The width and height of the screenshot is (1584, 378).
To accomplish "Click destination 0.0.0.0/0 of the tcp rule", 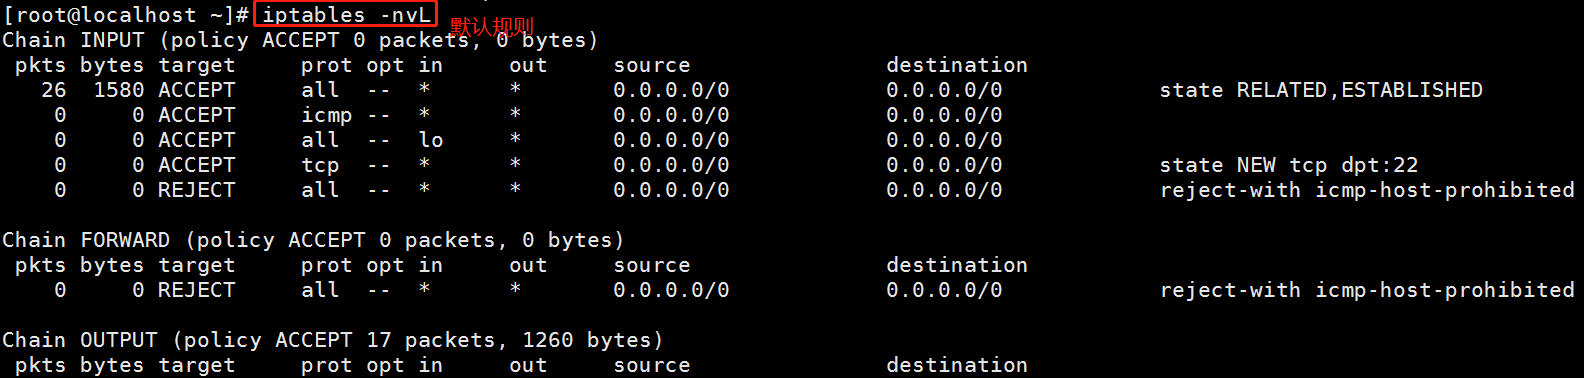I will click(945, 165).
